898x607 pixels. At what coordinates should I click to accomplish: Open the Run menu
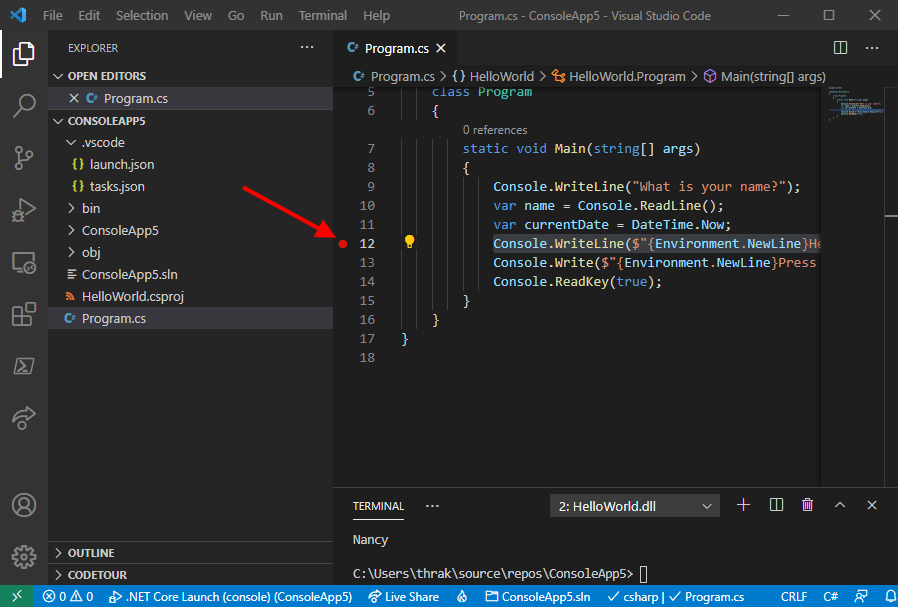pyautogui.click(x=270, y=15)
